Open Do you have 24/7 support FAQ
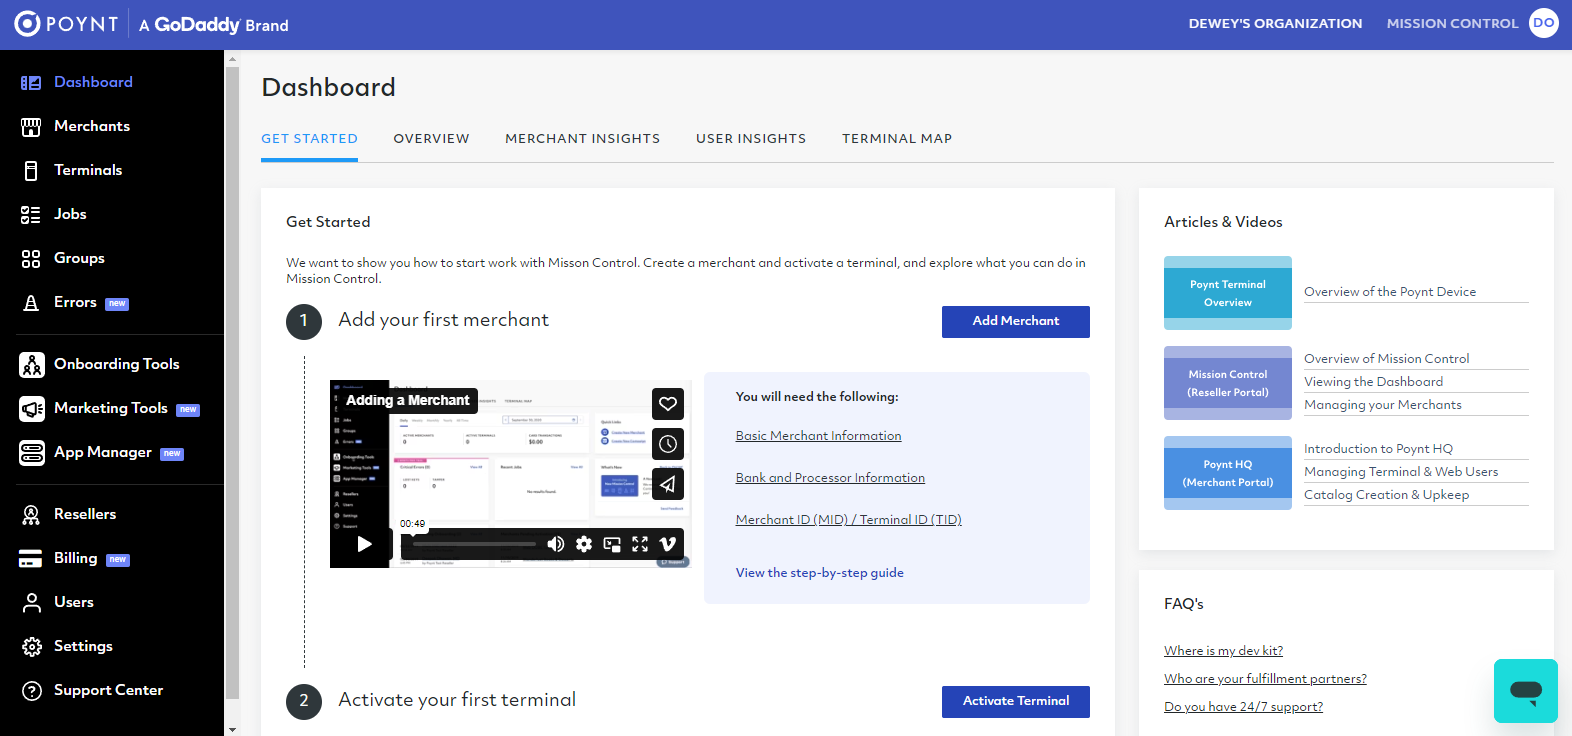1572x736 pixels. tap(1243, 707)
